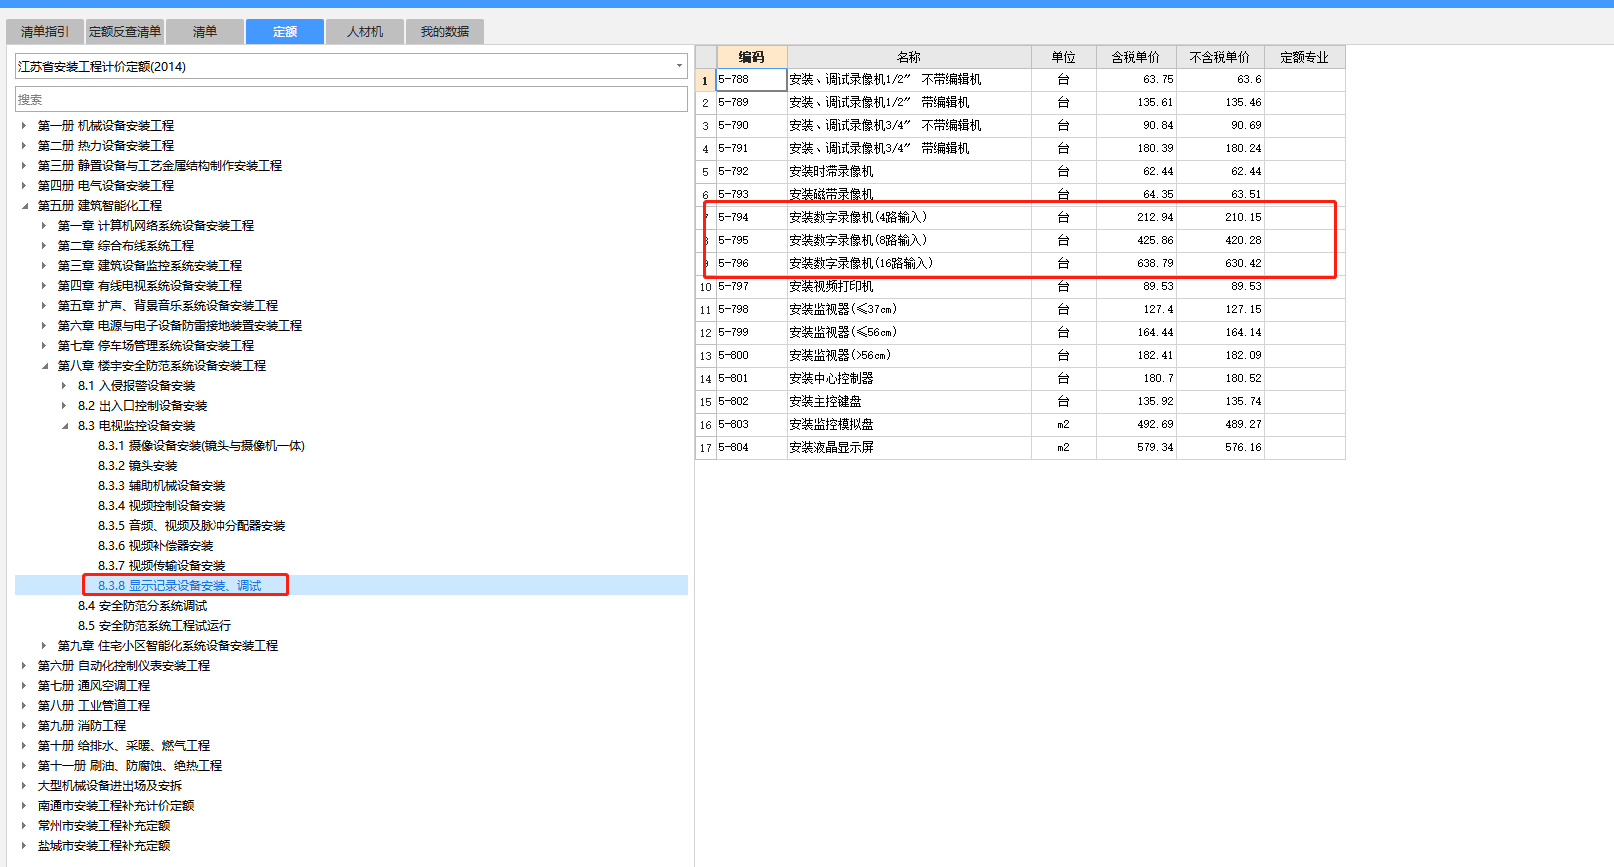Expand 第一章 计算机网络系统设备安装工程
Image resolution: width=1614 pixels, height=867 pixels.
(x=44, y=226)
